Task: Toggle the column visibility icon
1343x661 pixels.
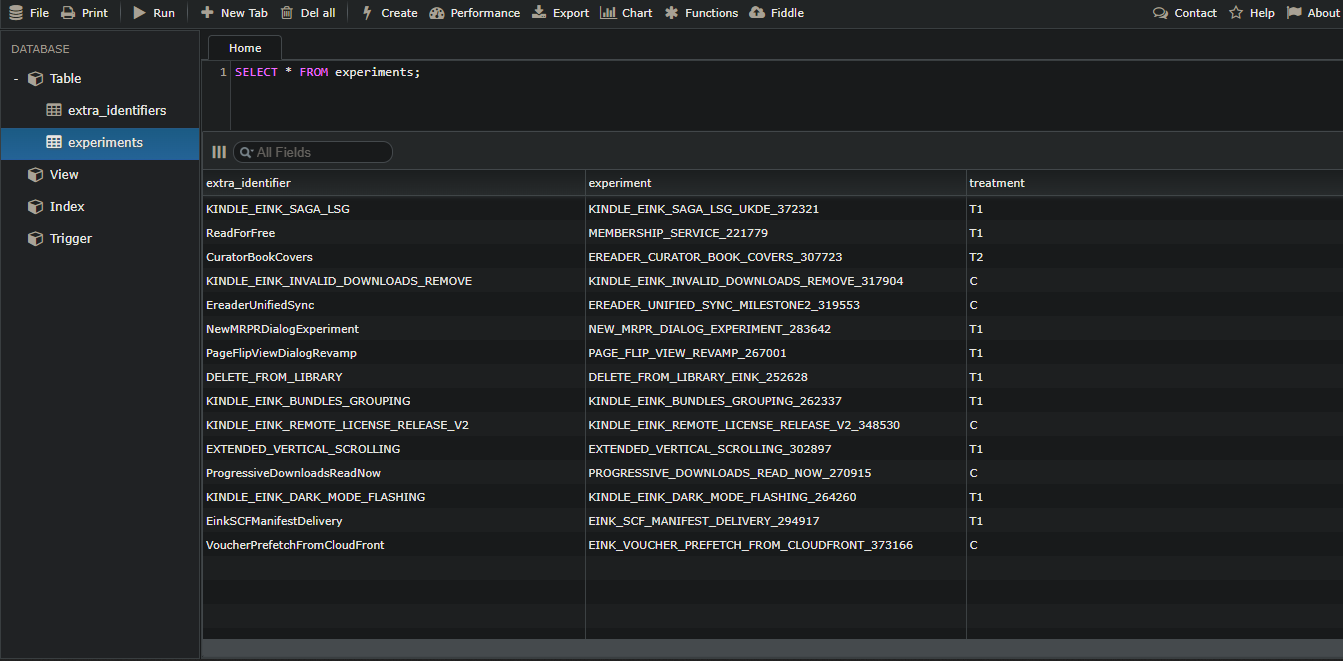Action: (x=219, y=152)
